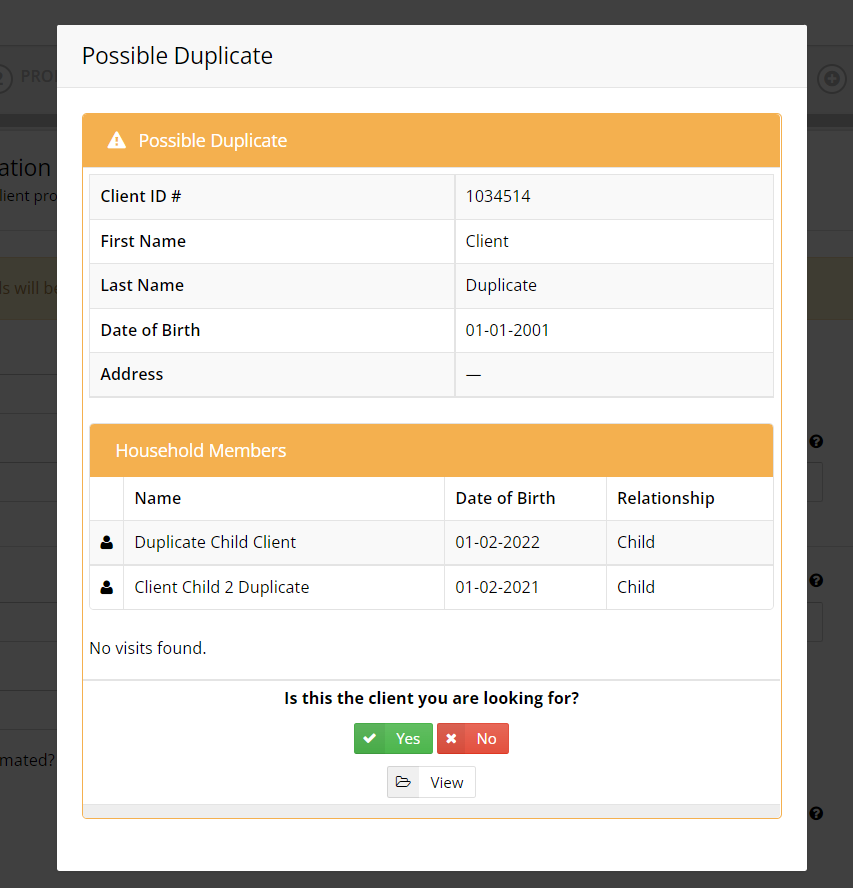853x888 pixels.
Task: Click the warning triangle icon in the header
Action: click(117, 140)
